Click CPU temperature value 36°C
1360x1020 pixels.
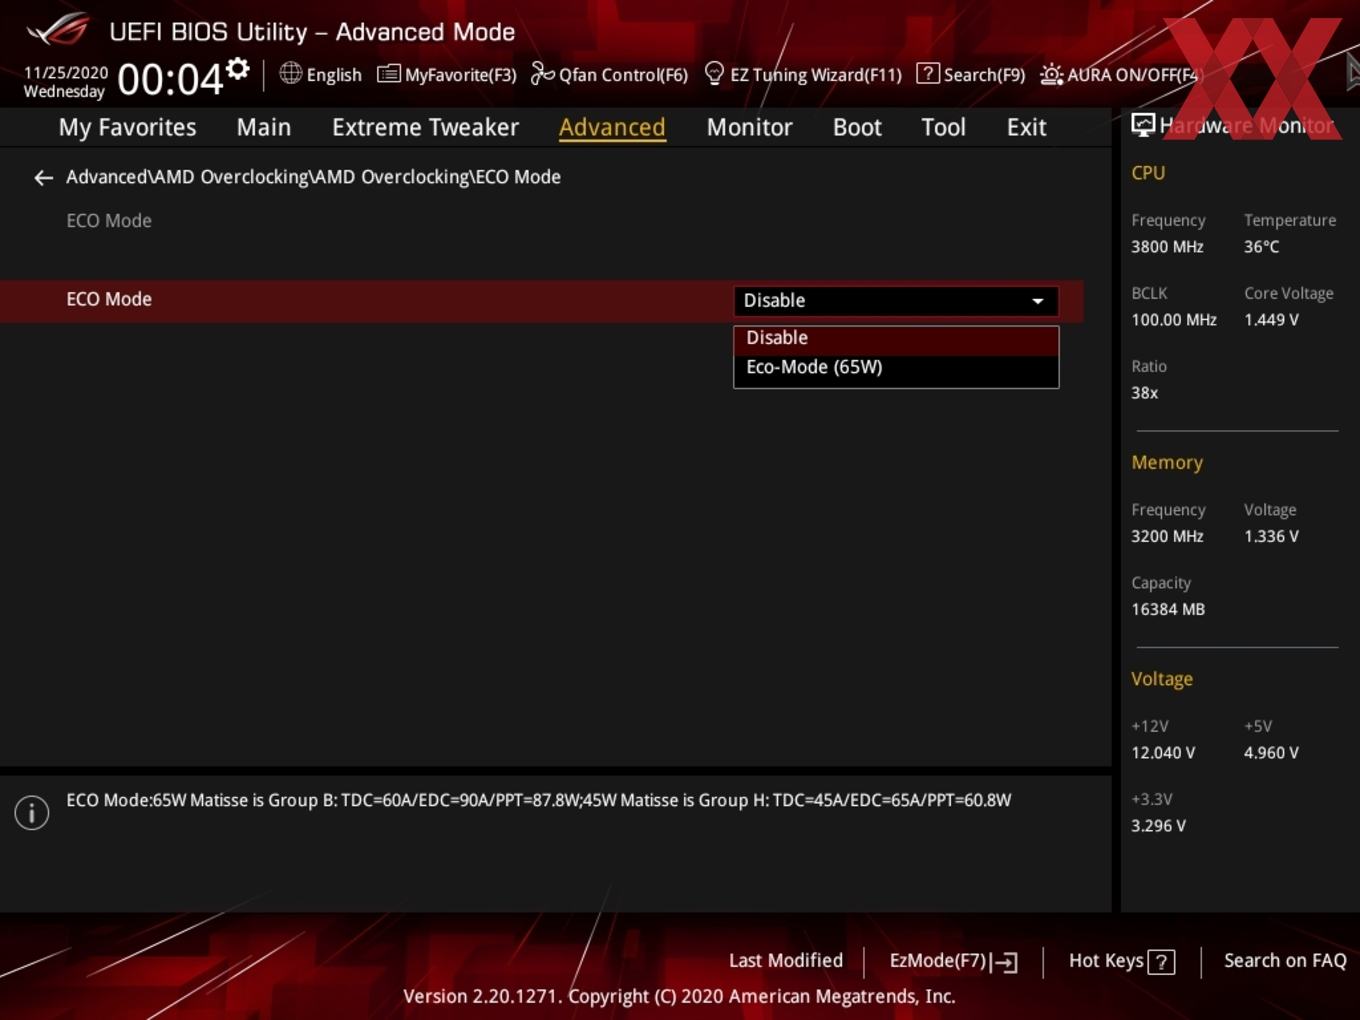[x=1261, y=247]
